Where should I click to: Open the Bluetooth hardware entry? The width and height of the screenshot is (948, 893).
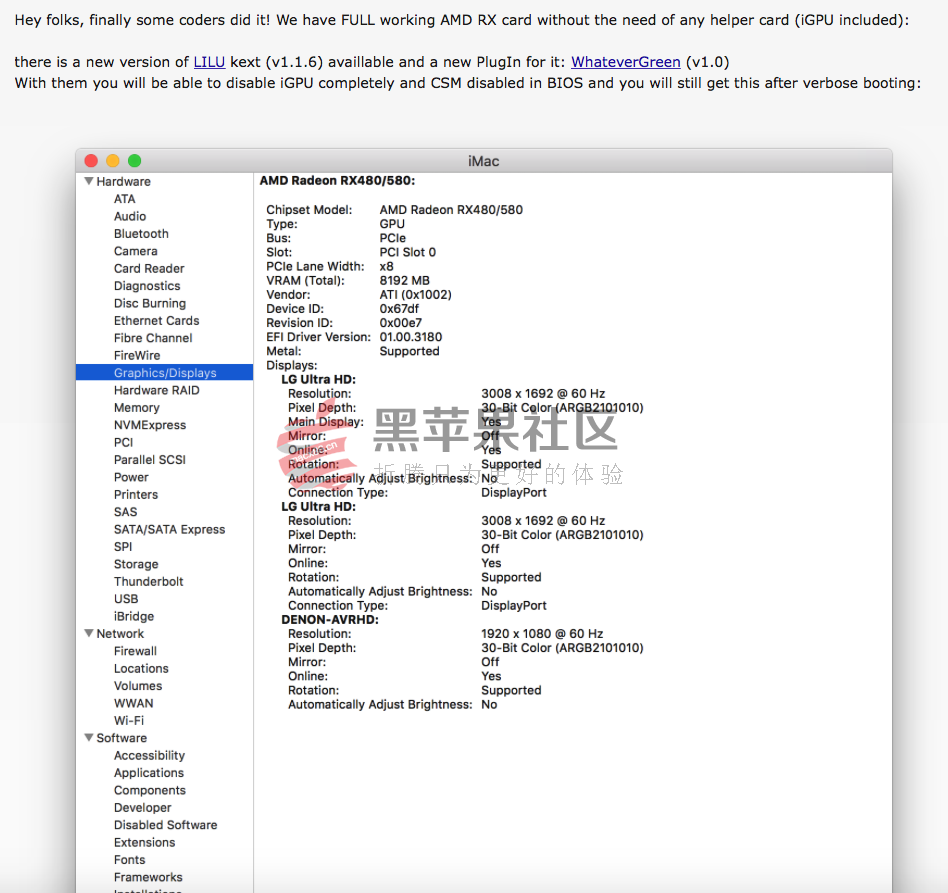click(141, 234)
